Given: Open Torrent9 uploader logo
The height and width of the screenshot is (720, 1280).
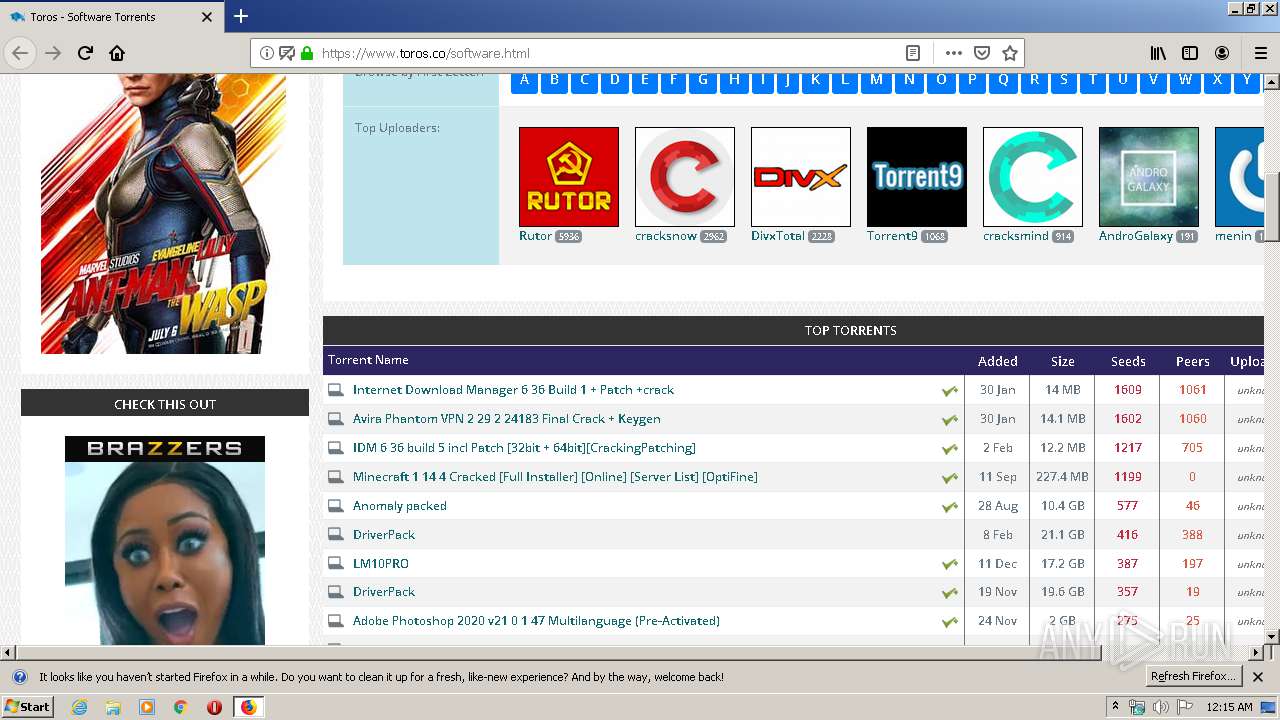Looking at the screenshot, I should (x=917, y=177).
